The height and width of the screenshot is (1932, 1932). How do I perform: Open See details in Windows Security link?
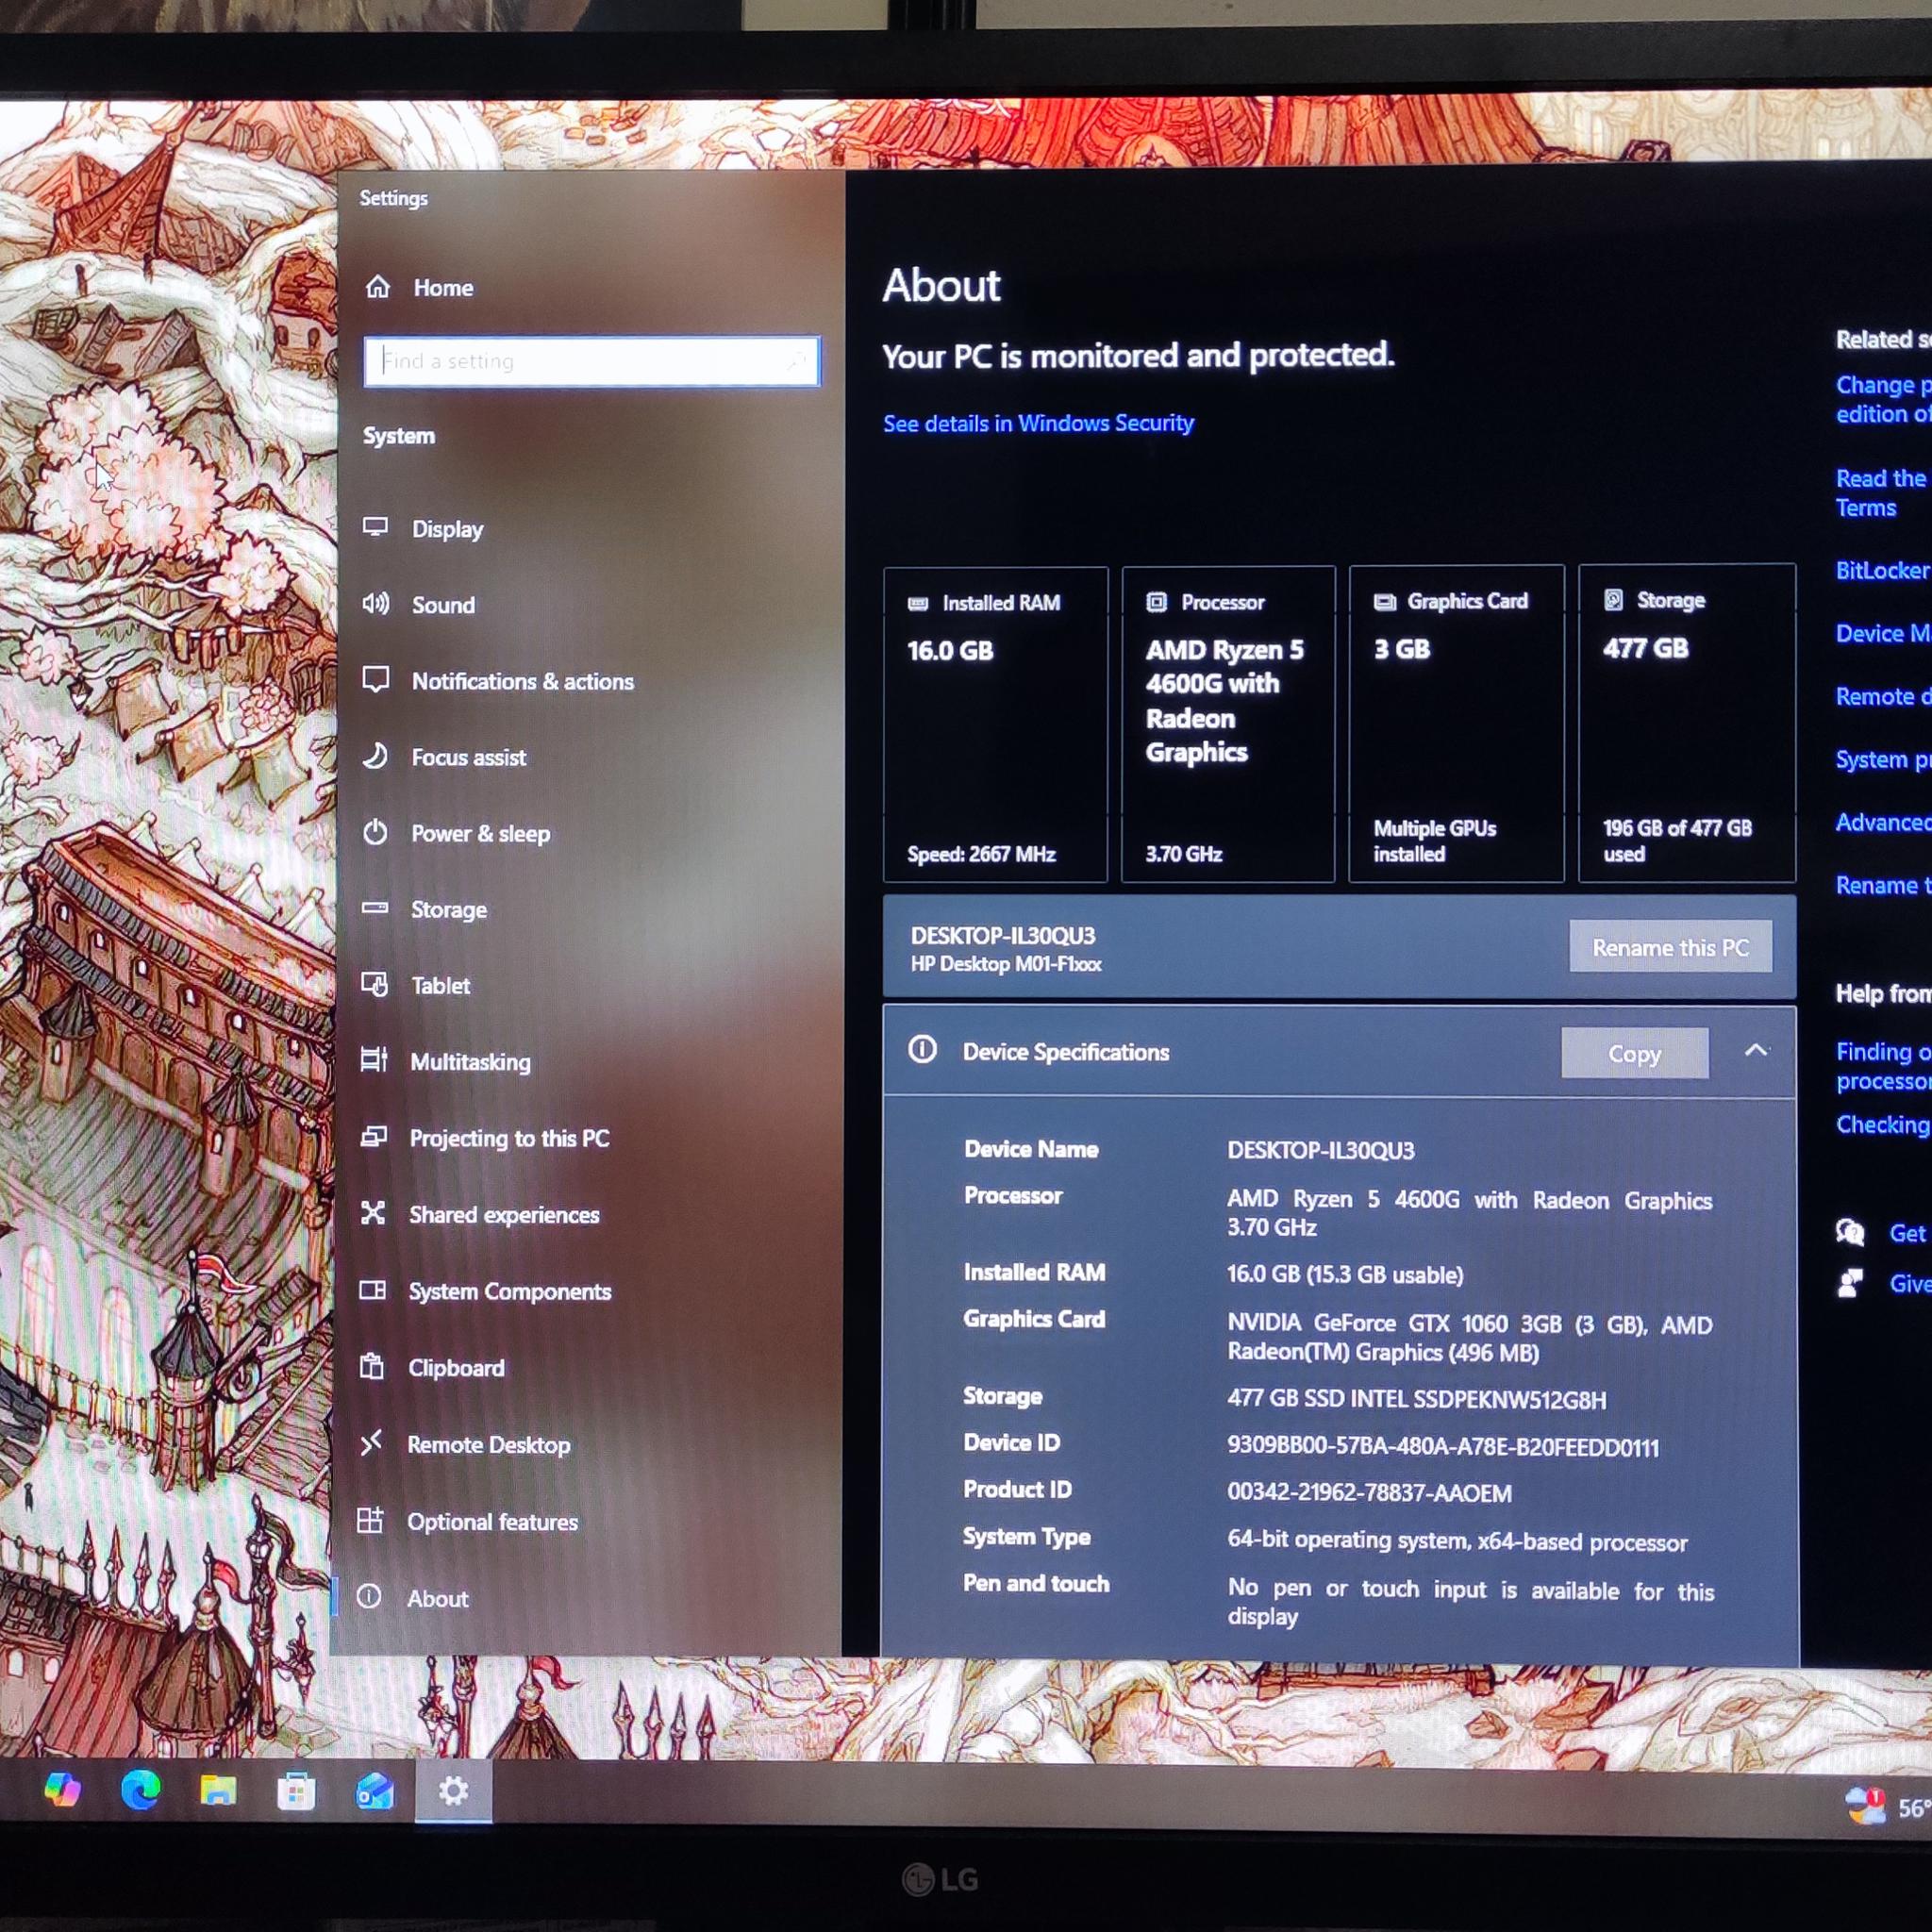point(1038,423)
